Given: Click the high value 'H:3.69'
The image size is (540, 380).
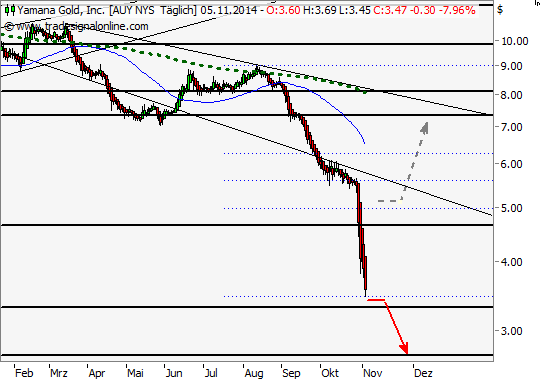Looking at the screenshot, I should [320, 10].
